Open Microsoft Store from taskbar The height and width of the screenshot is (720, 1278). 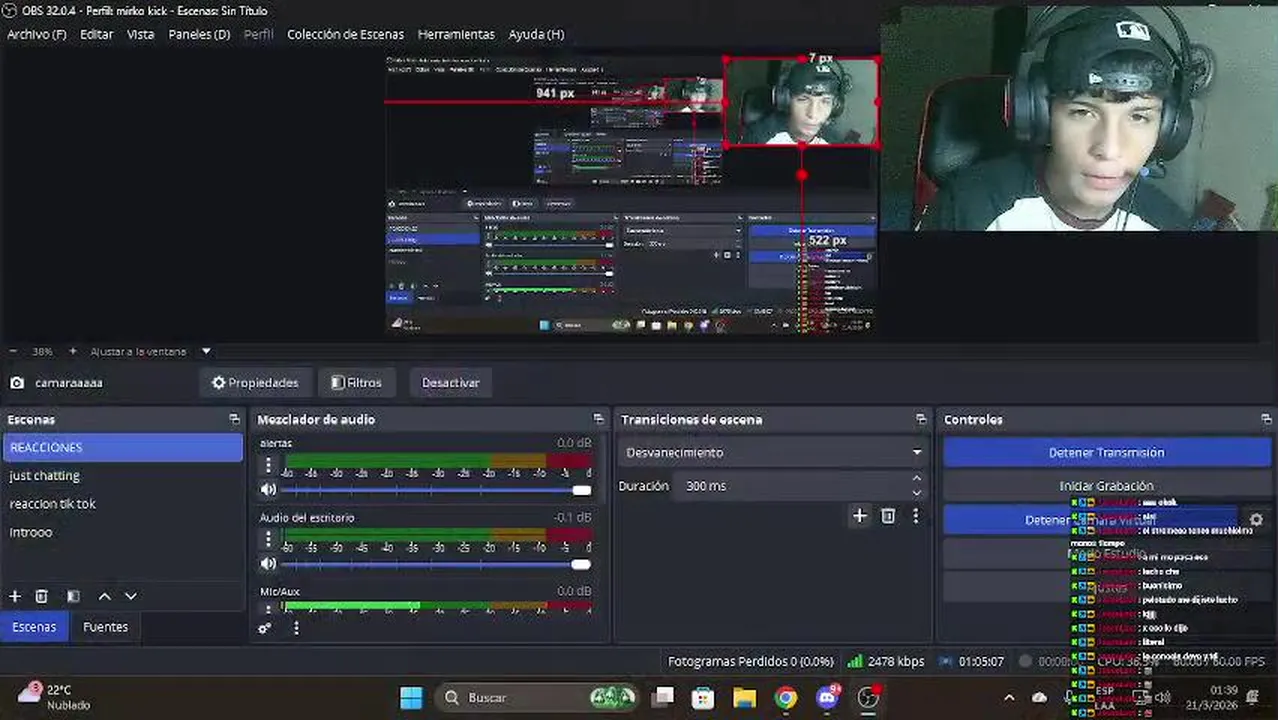click(703, 698)
